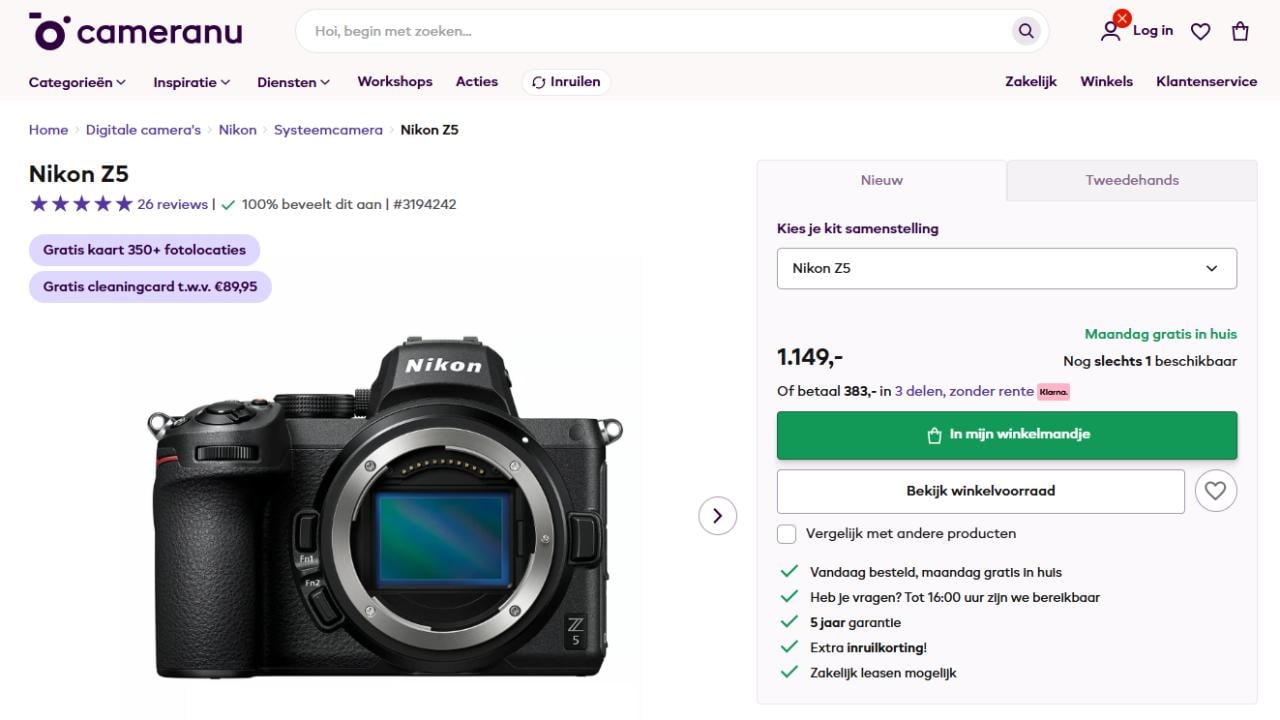1280x720 pixels.
Task: Click In mijn winkelmandje button
Action: 1007,435
